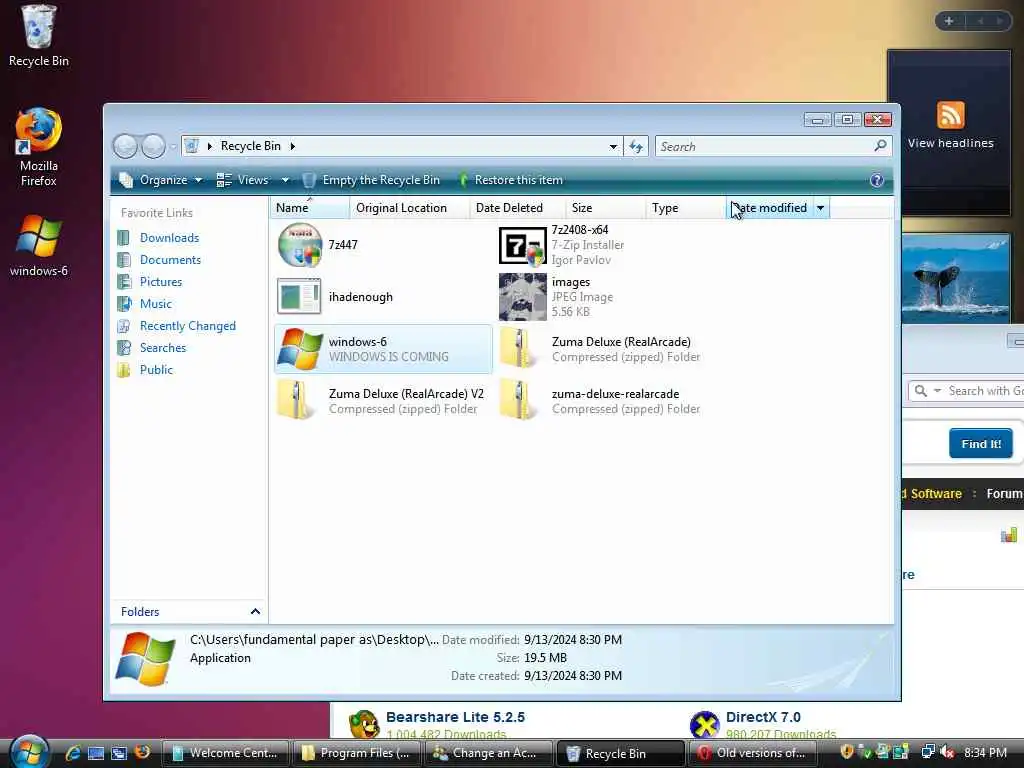The height and width of the screenshot is (768, 1024).
Task: Click Restore this item
Action: click(511, 180)
